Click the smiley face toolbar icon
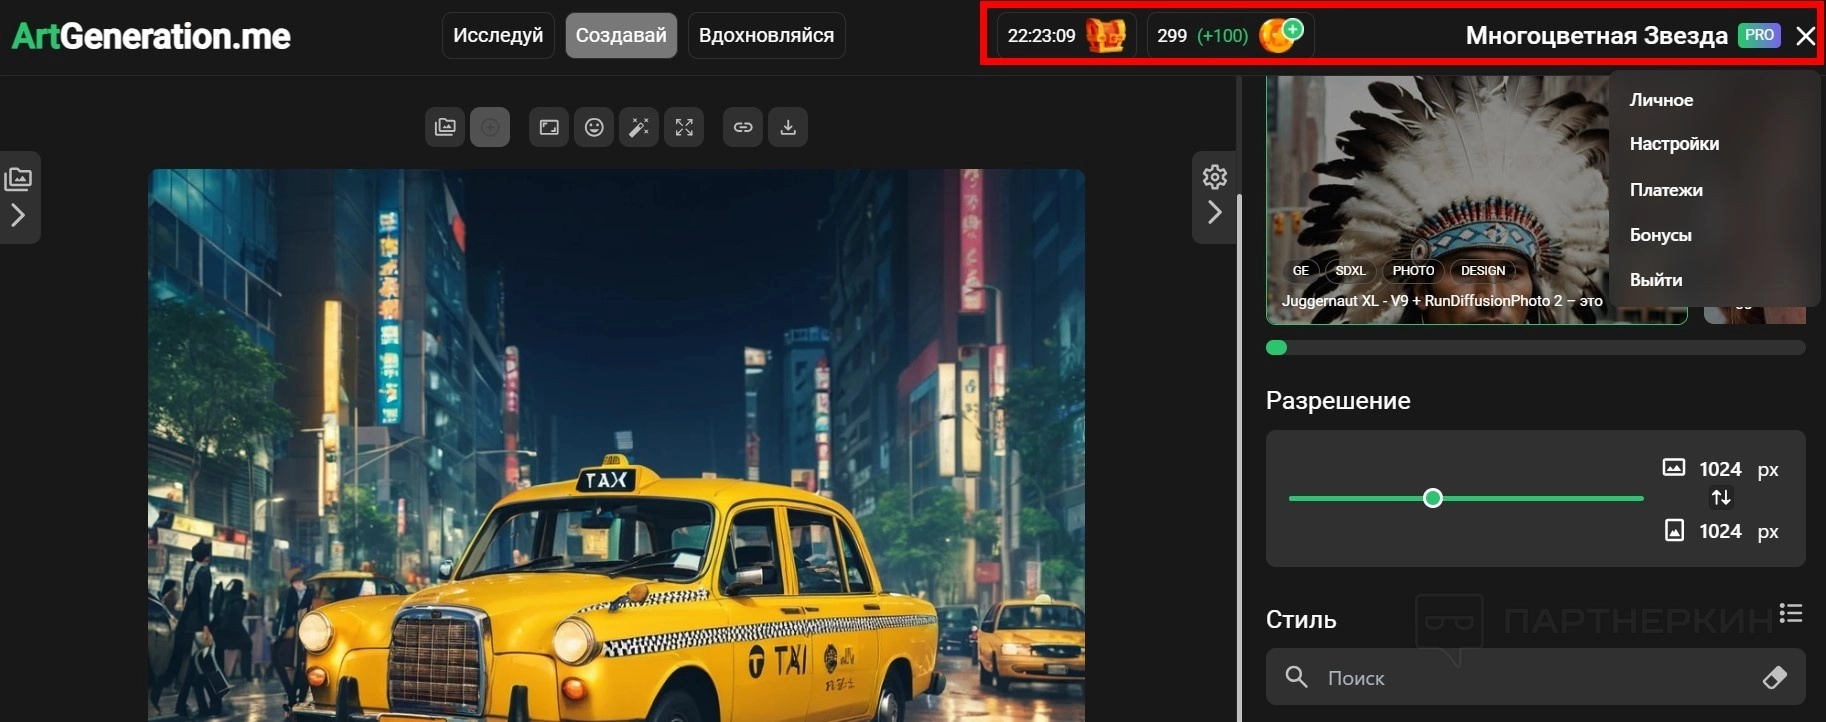The width and height of the screenshot is (1826, 722). pyautogui.click(x=594, y=127)
